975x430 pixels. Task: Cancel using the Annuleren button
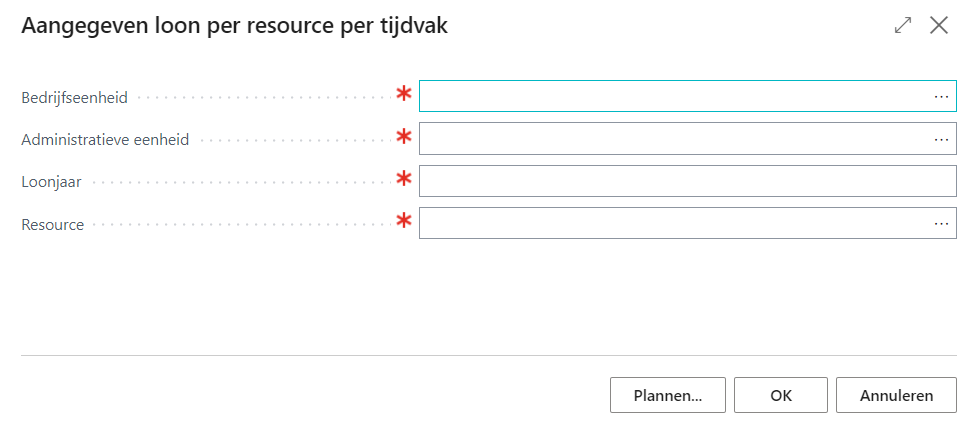click(x=896, y=395)
